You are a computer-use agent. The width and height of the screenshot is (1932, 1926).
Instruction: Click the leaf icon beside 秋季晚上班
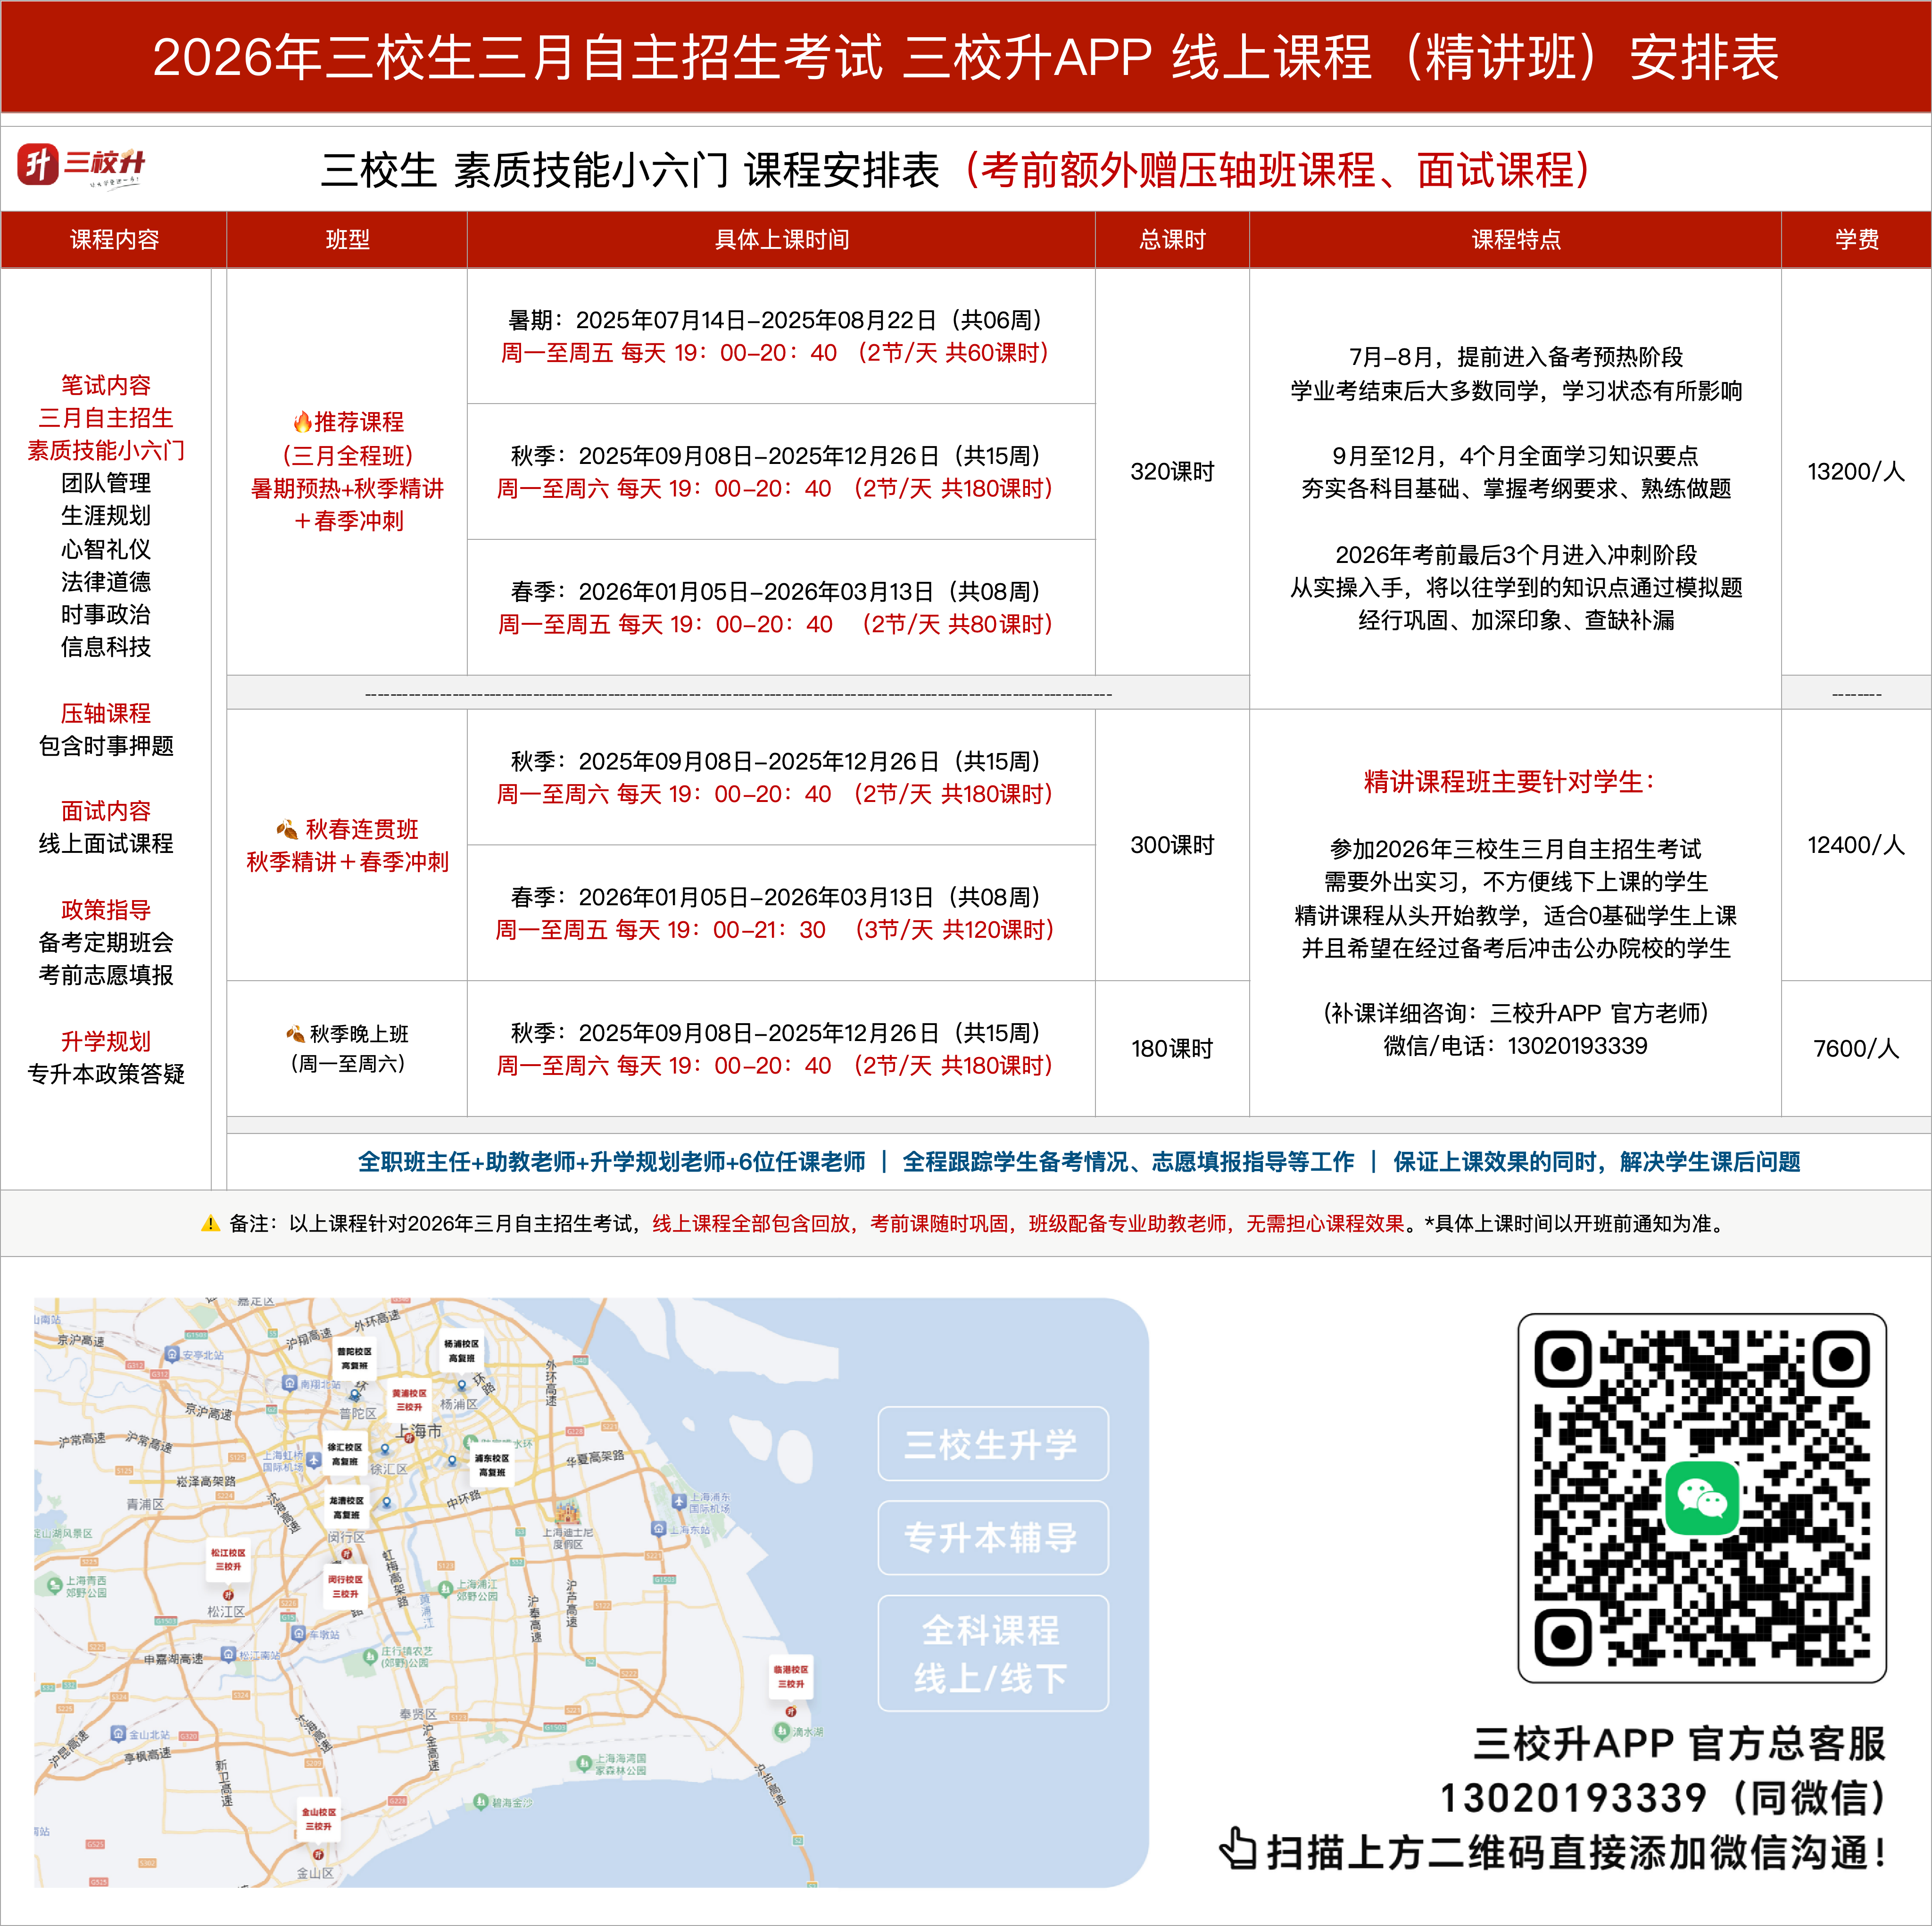coord(295,1033)
